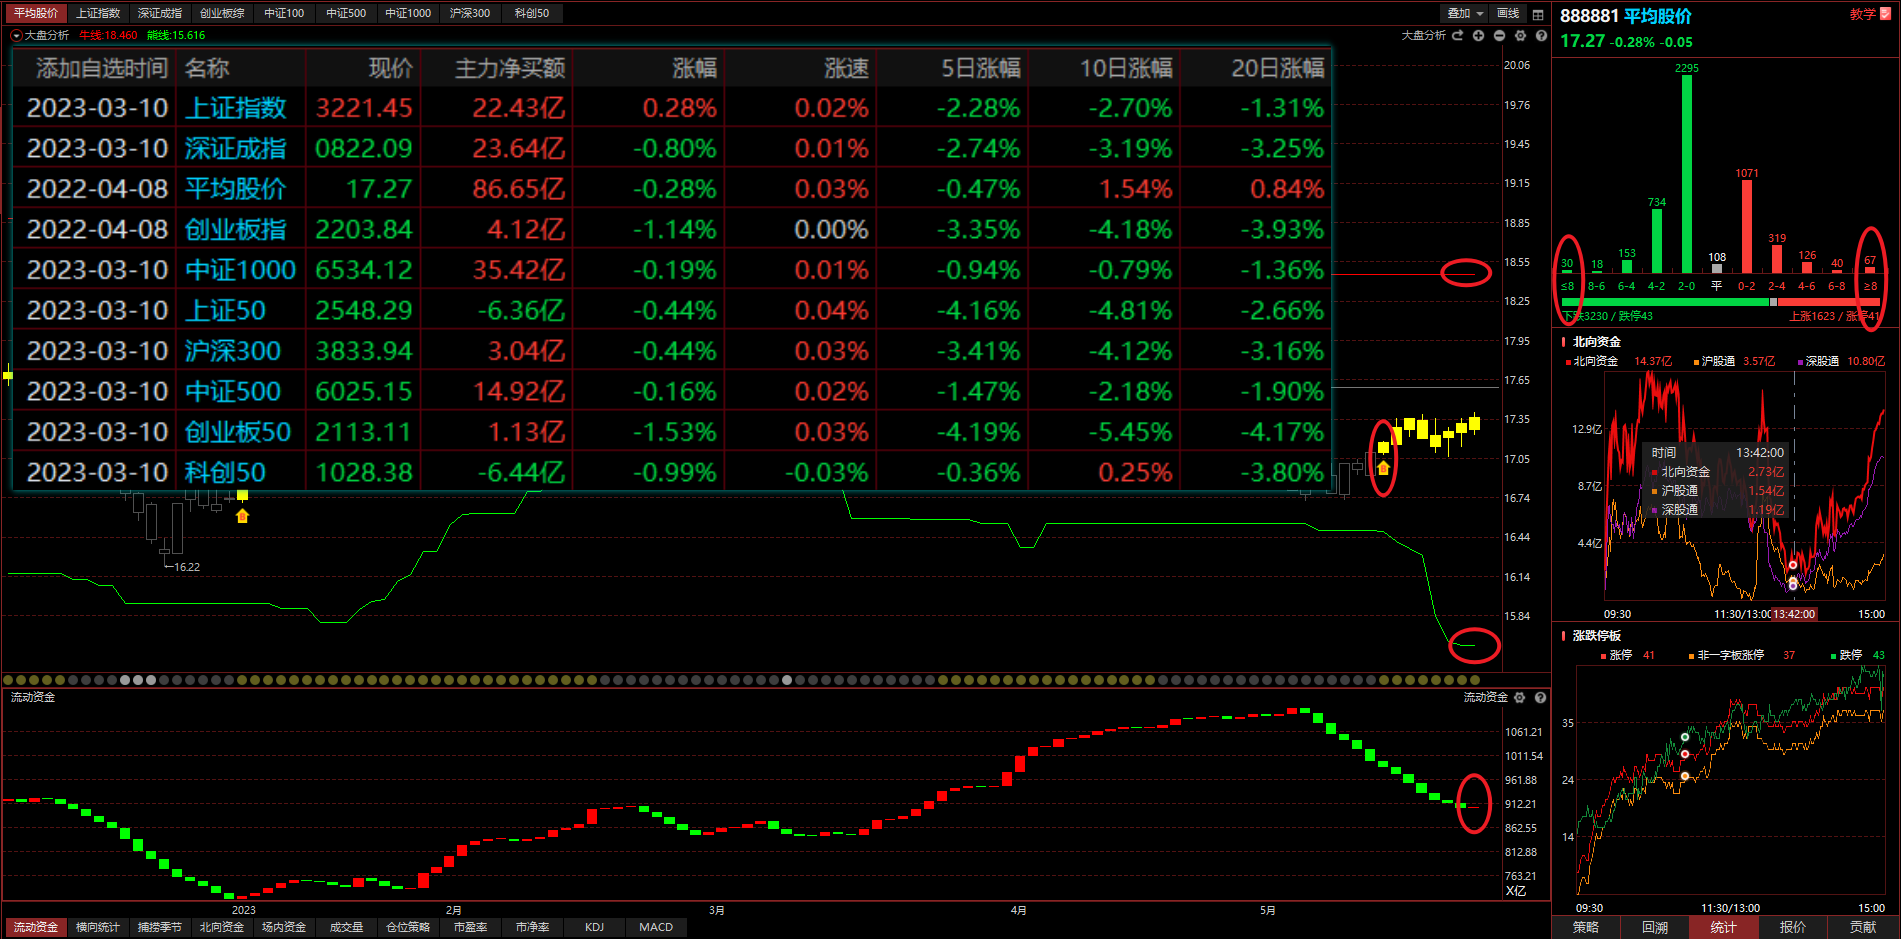The image size is (1901, 939).
Task: Click the 涨停 red legend entry
Action: coord(1627,656)
